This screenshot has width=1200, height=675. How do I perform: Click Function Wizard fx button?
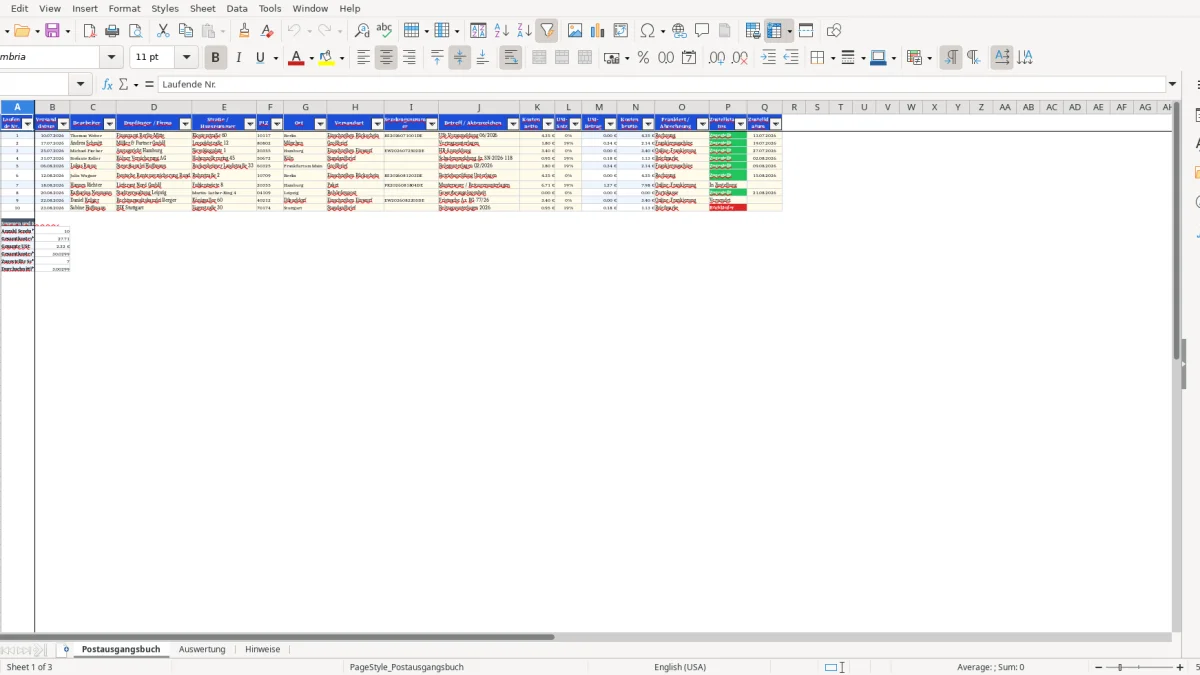point(108,85)
